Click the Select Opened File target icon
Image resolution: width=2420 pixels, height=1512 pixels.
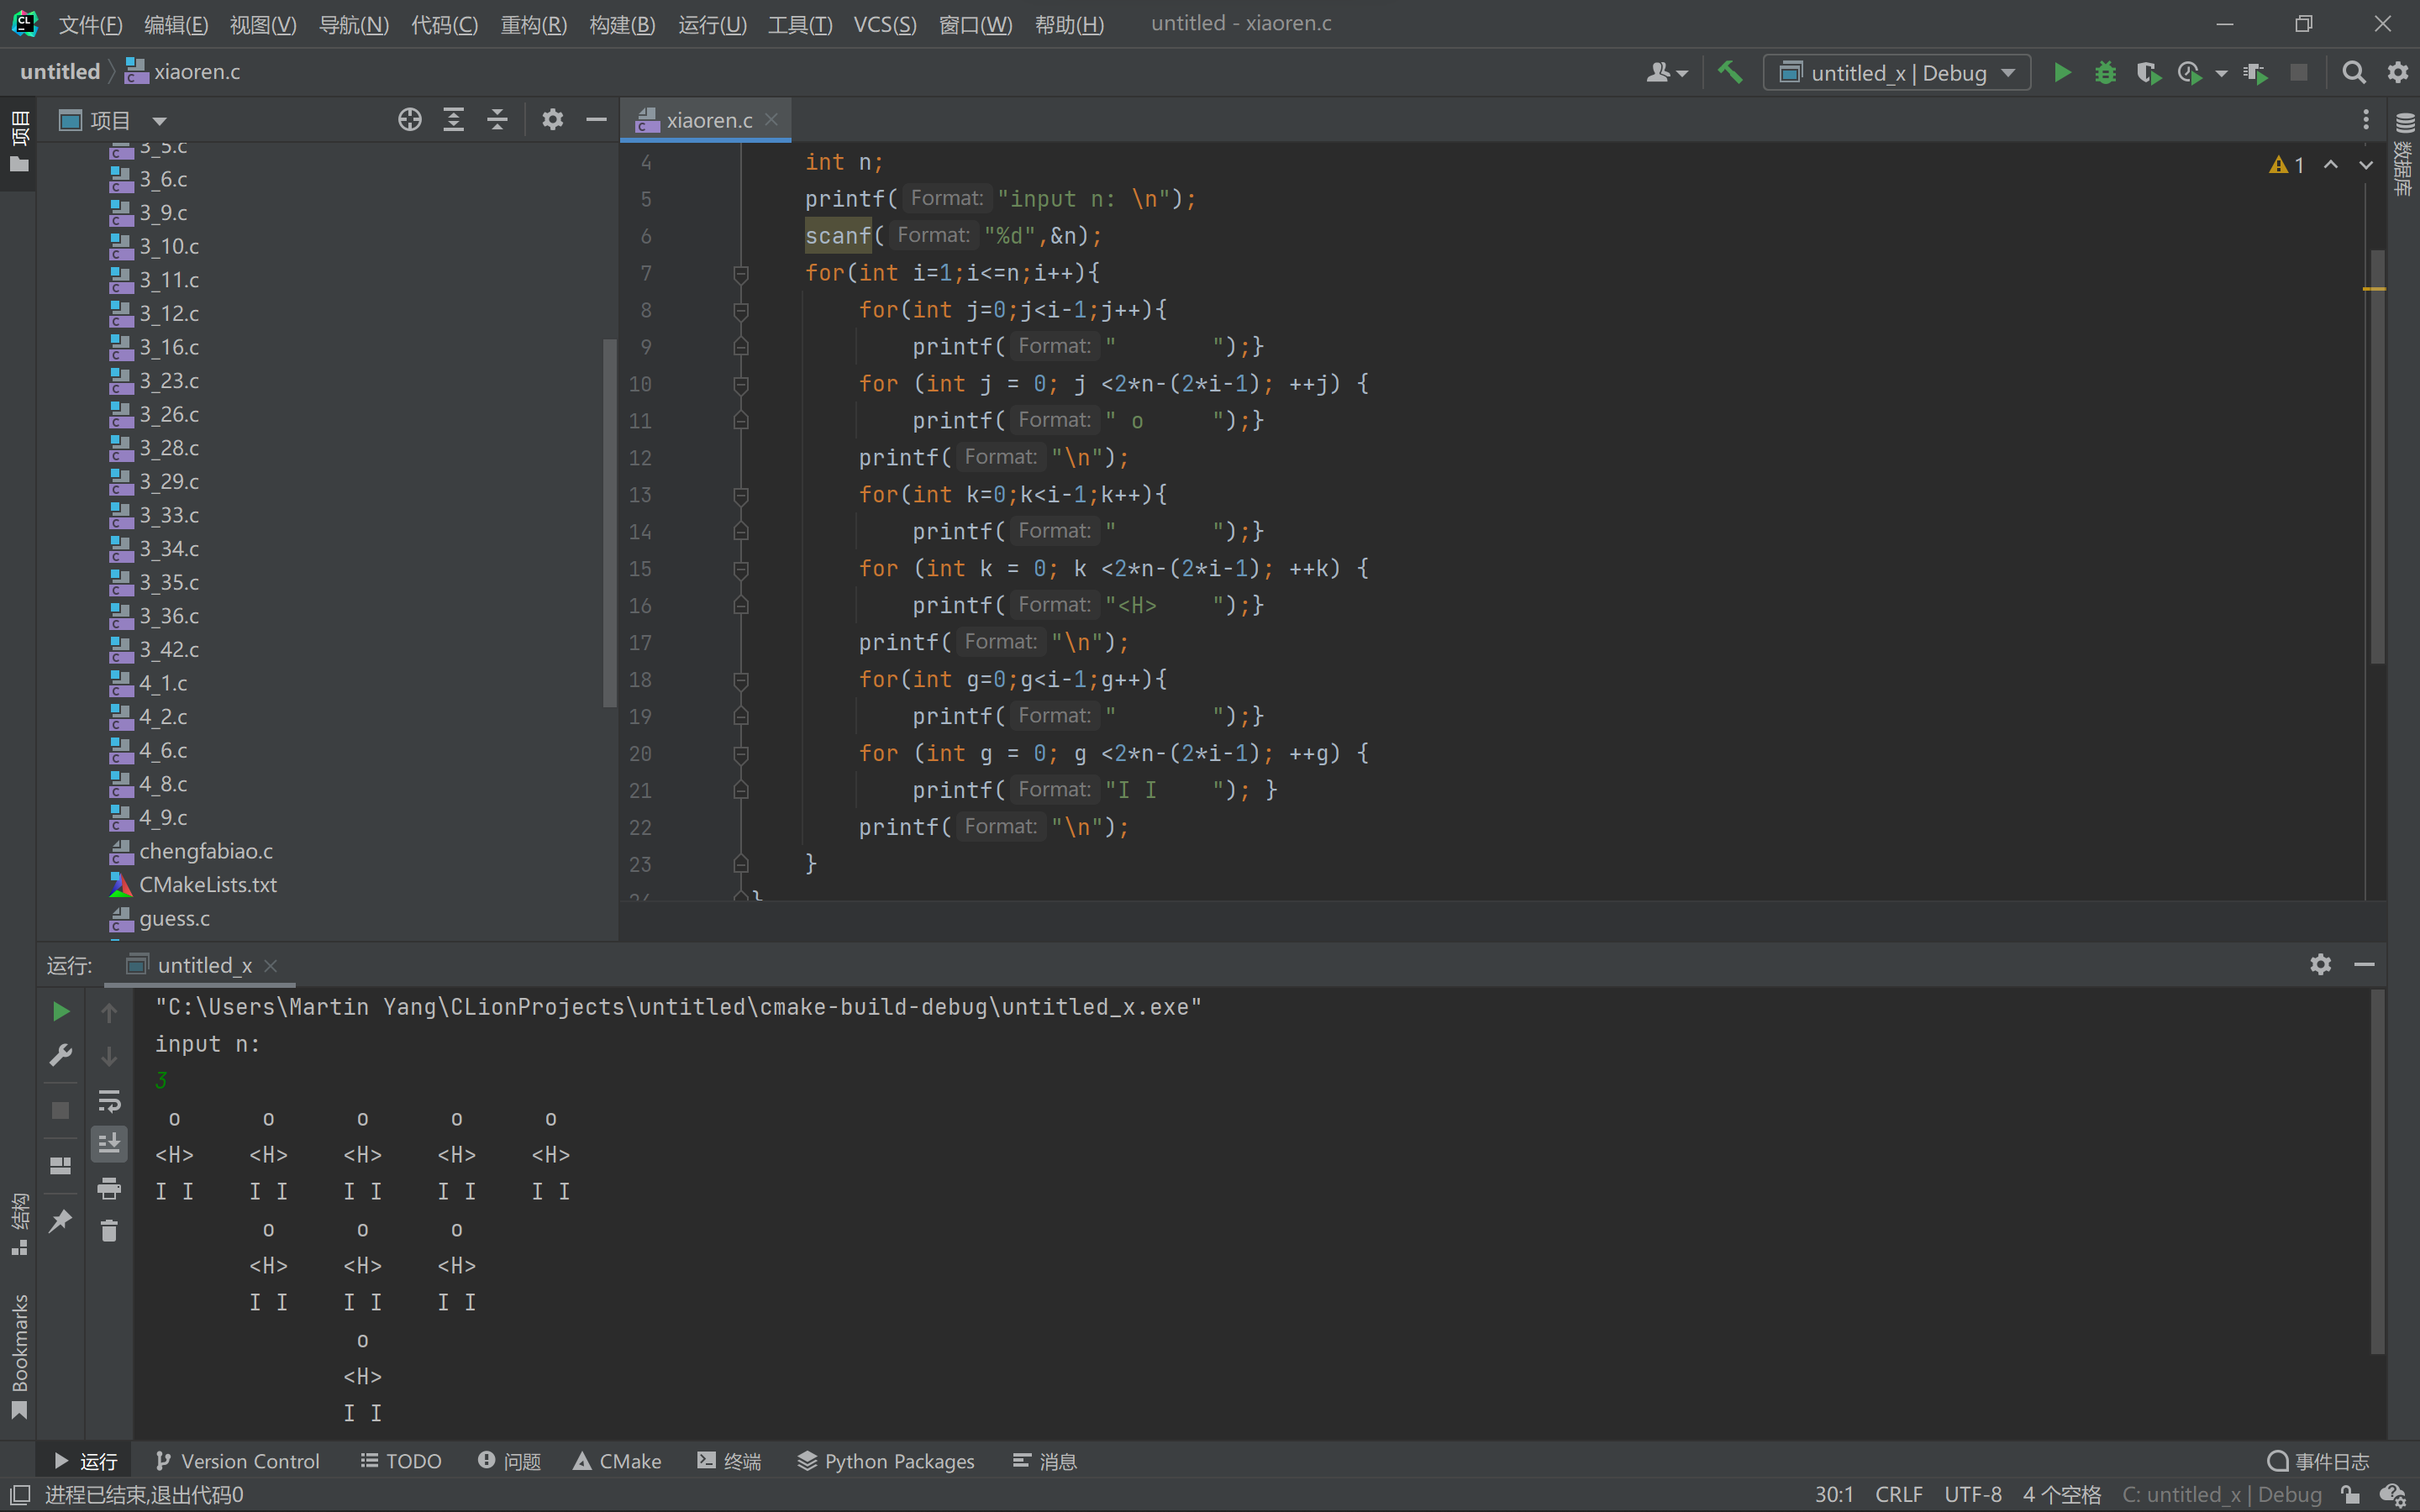coord(409,120)
